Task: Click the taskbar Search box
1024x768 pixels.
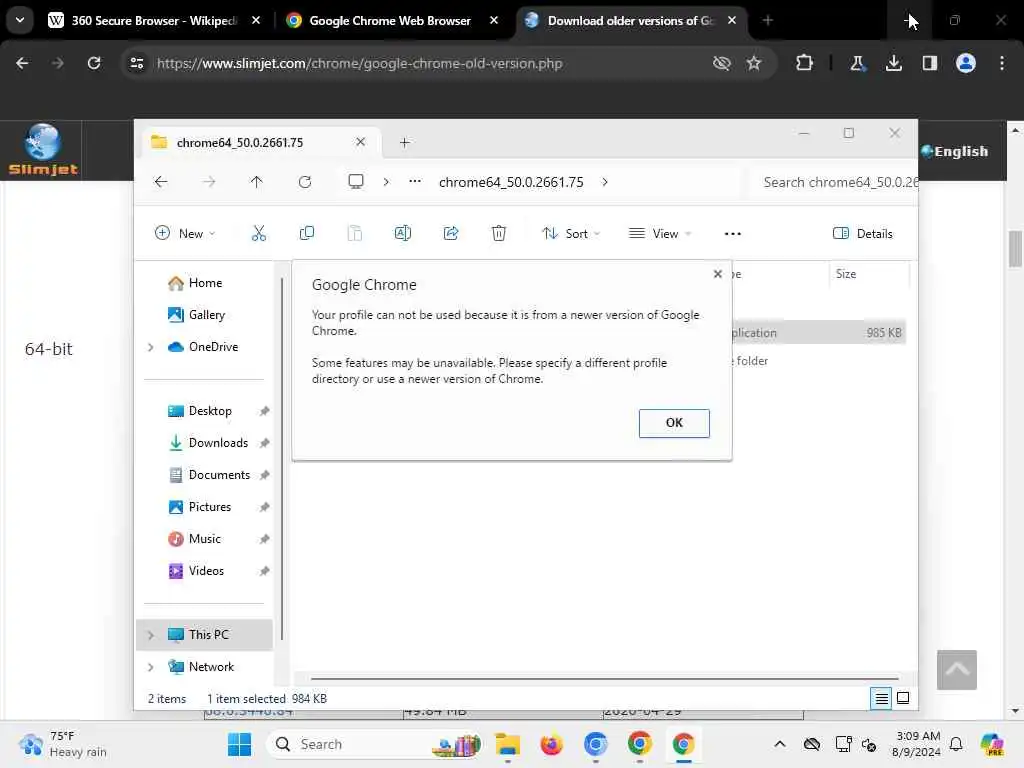Action: (377, 744)
